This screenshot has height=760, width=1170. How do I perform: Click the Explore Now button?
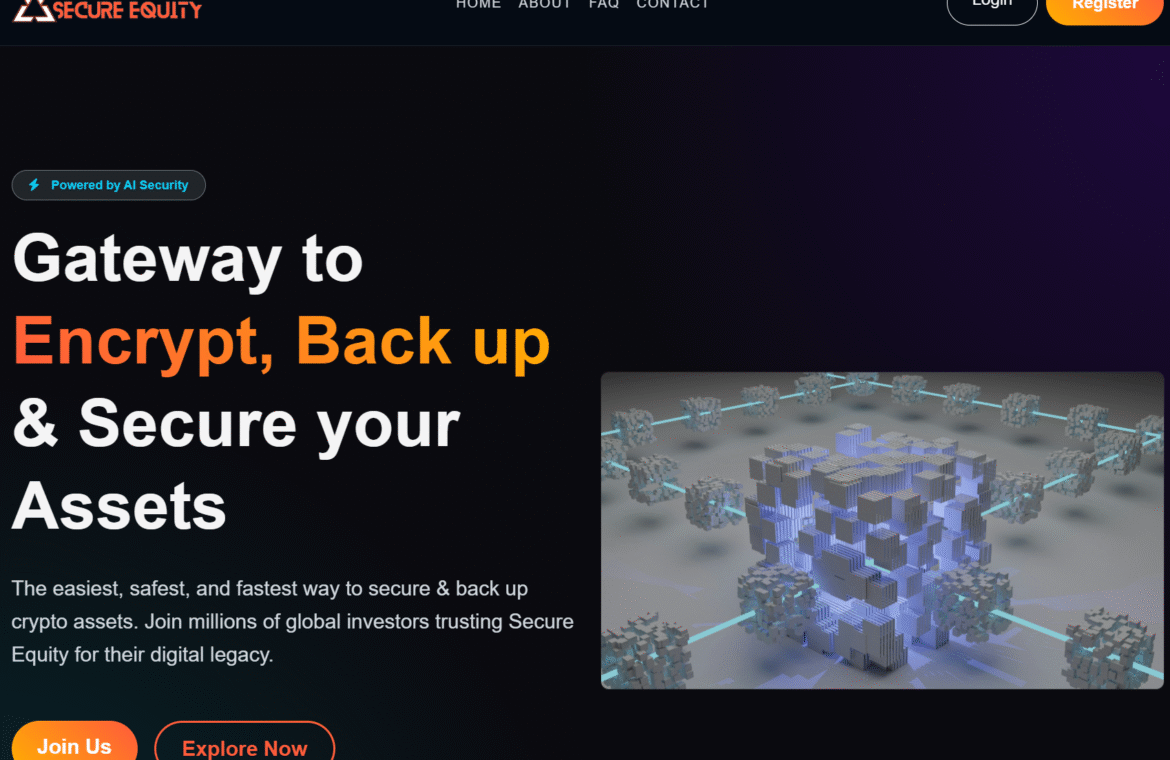click(245, 742)
